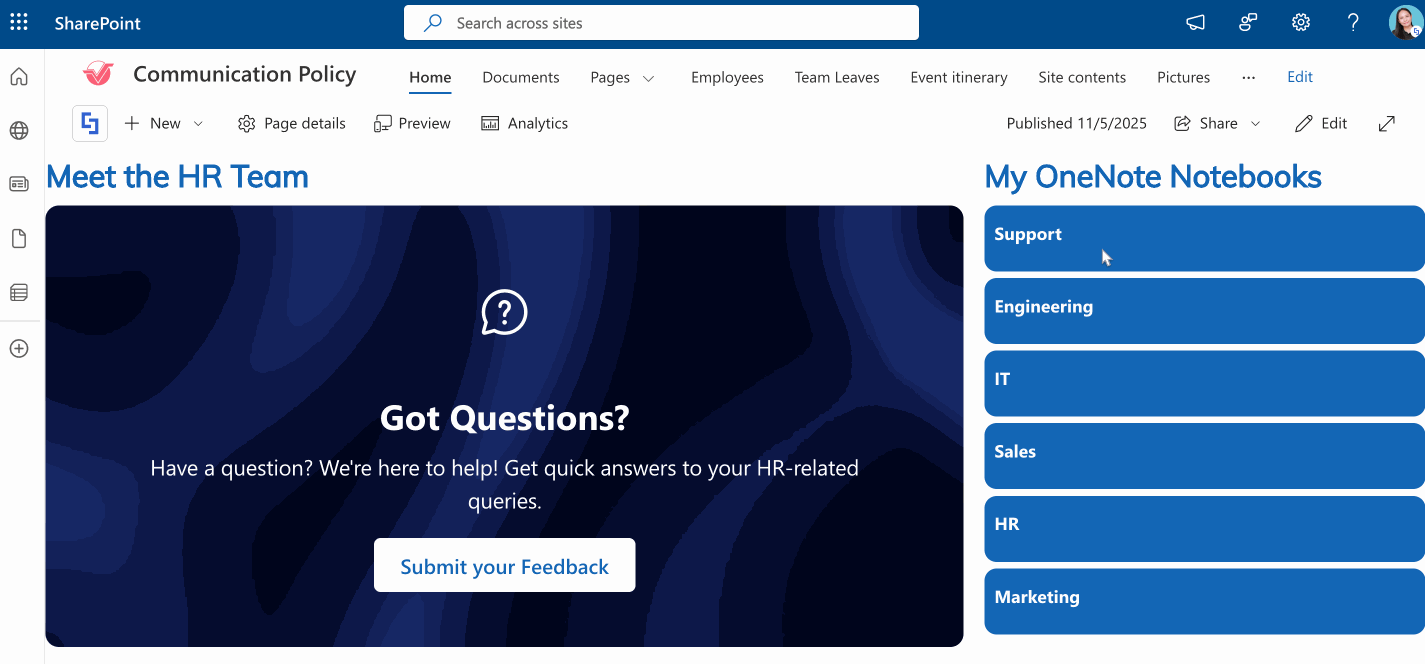Open the New menu chevron
Screen dimensions: 1425x664
(198, 124)
